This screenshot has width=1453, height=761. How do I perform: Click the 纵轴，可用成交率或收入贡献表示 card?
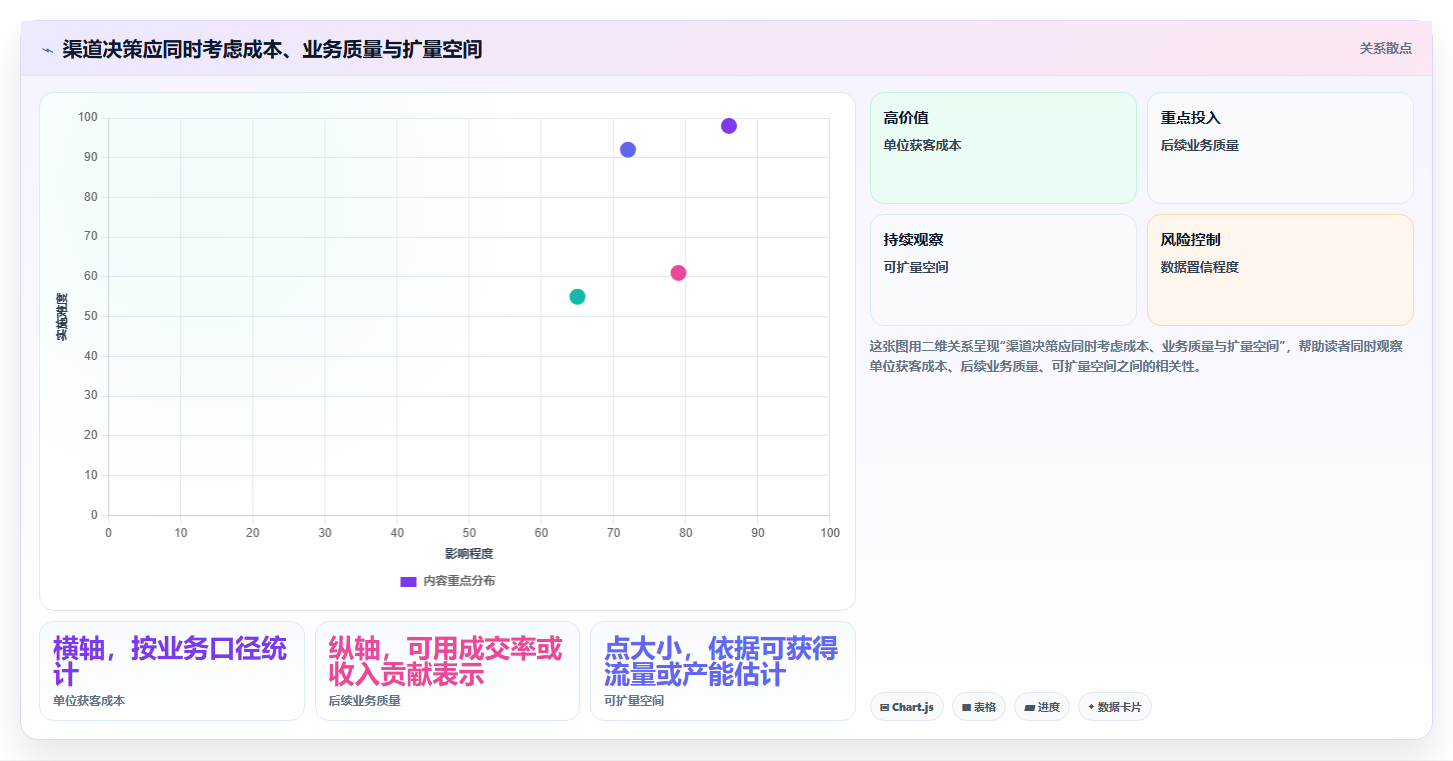(447, 671)
